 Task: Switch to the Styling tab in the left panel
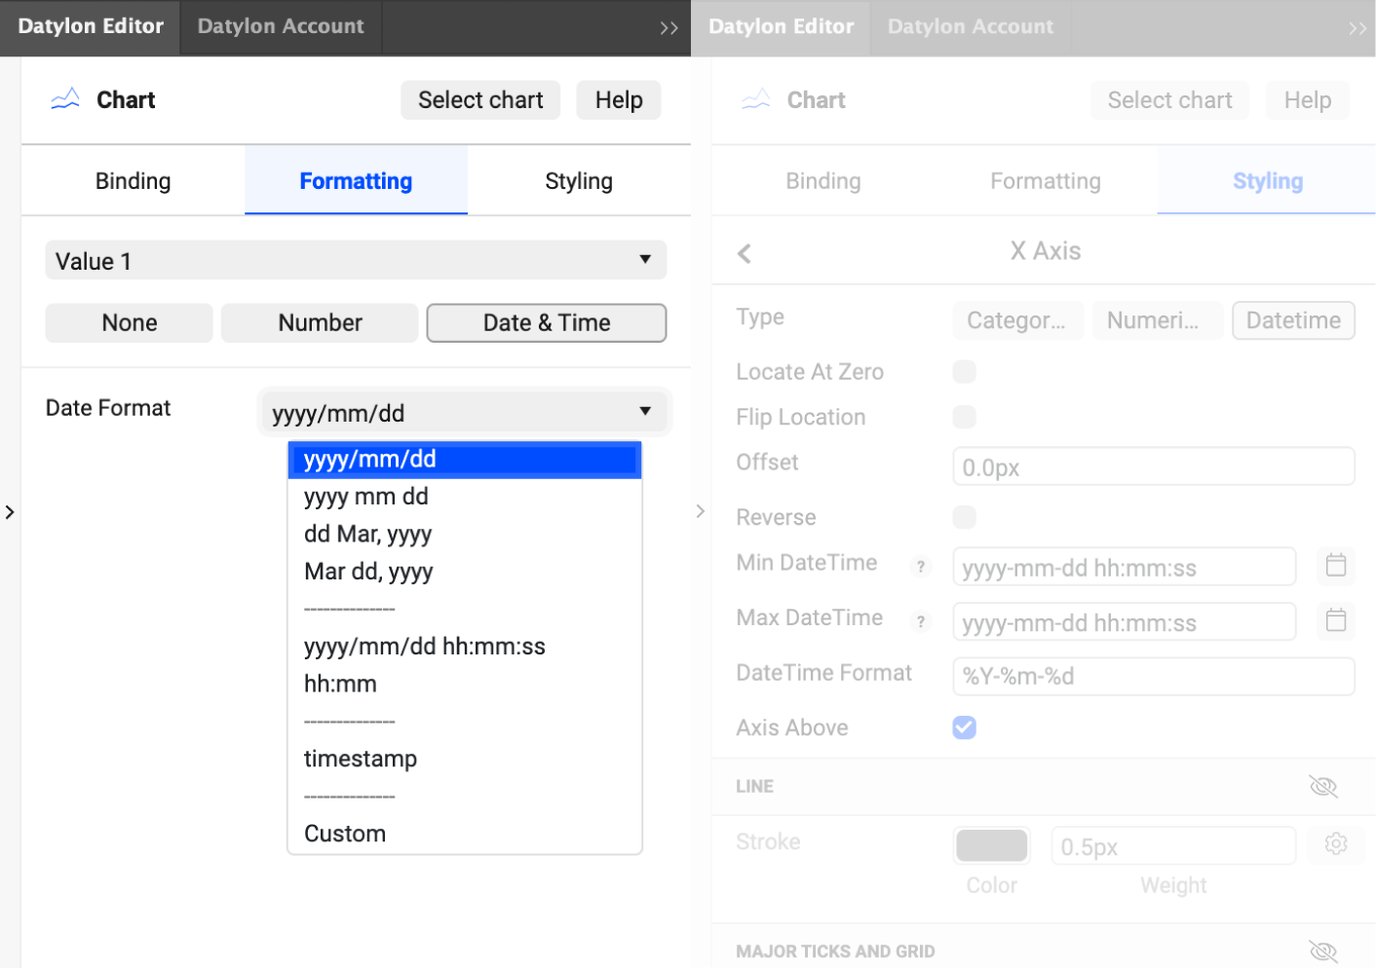[578, 180]
